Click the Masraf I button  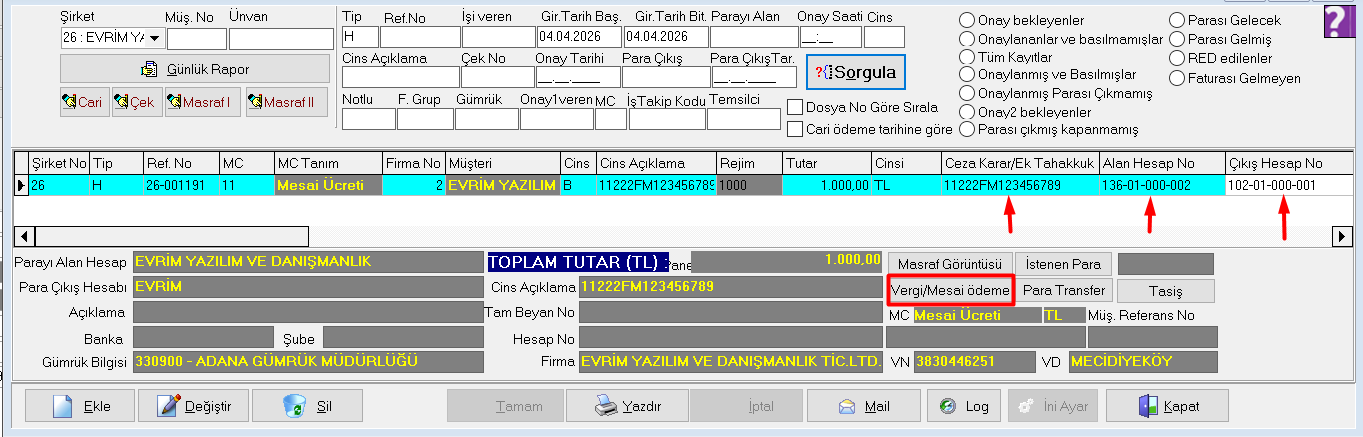203,102
